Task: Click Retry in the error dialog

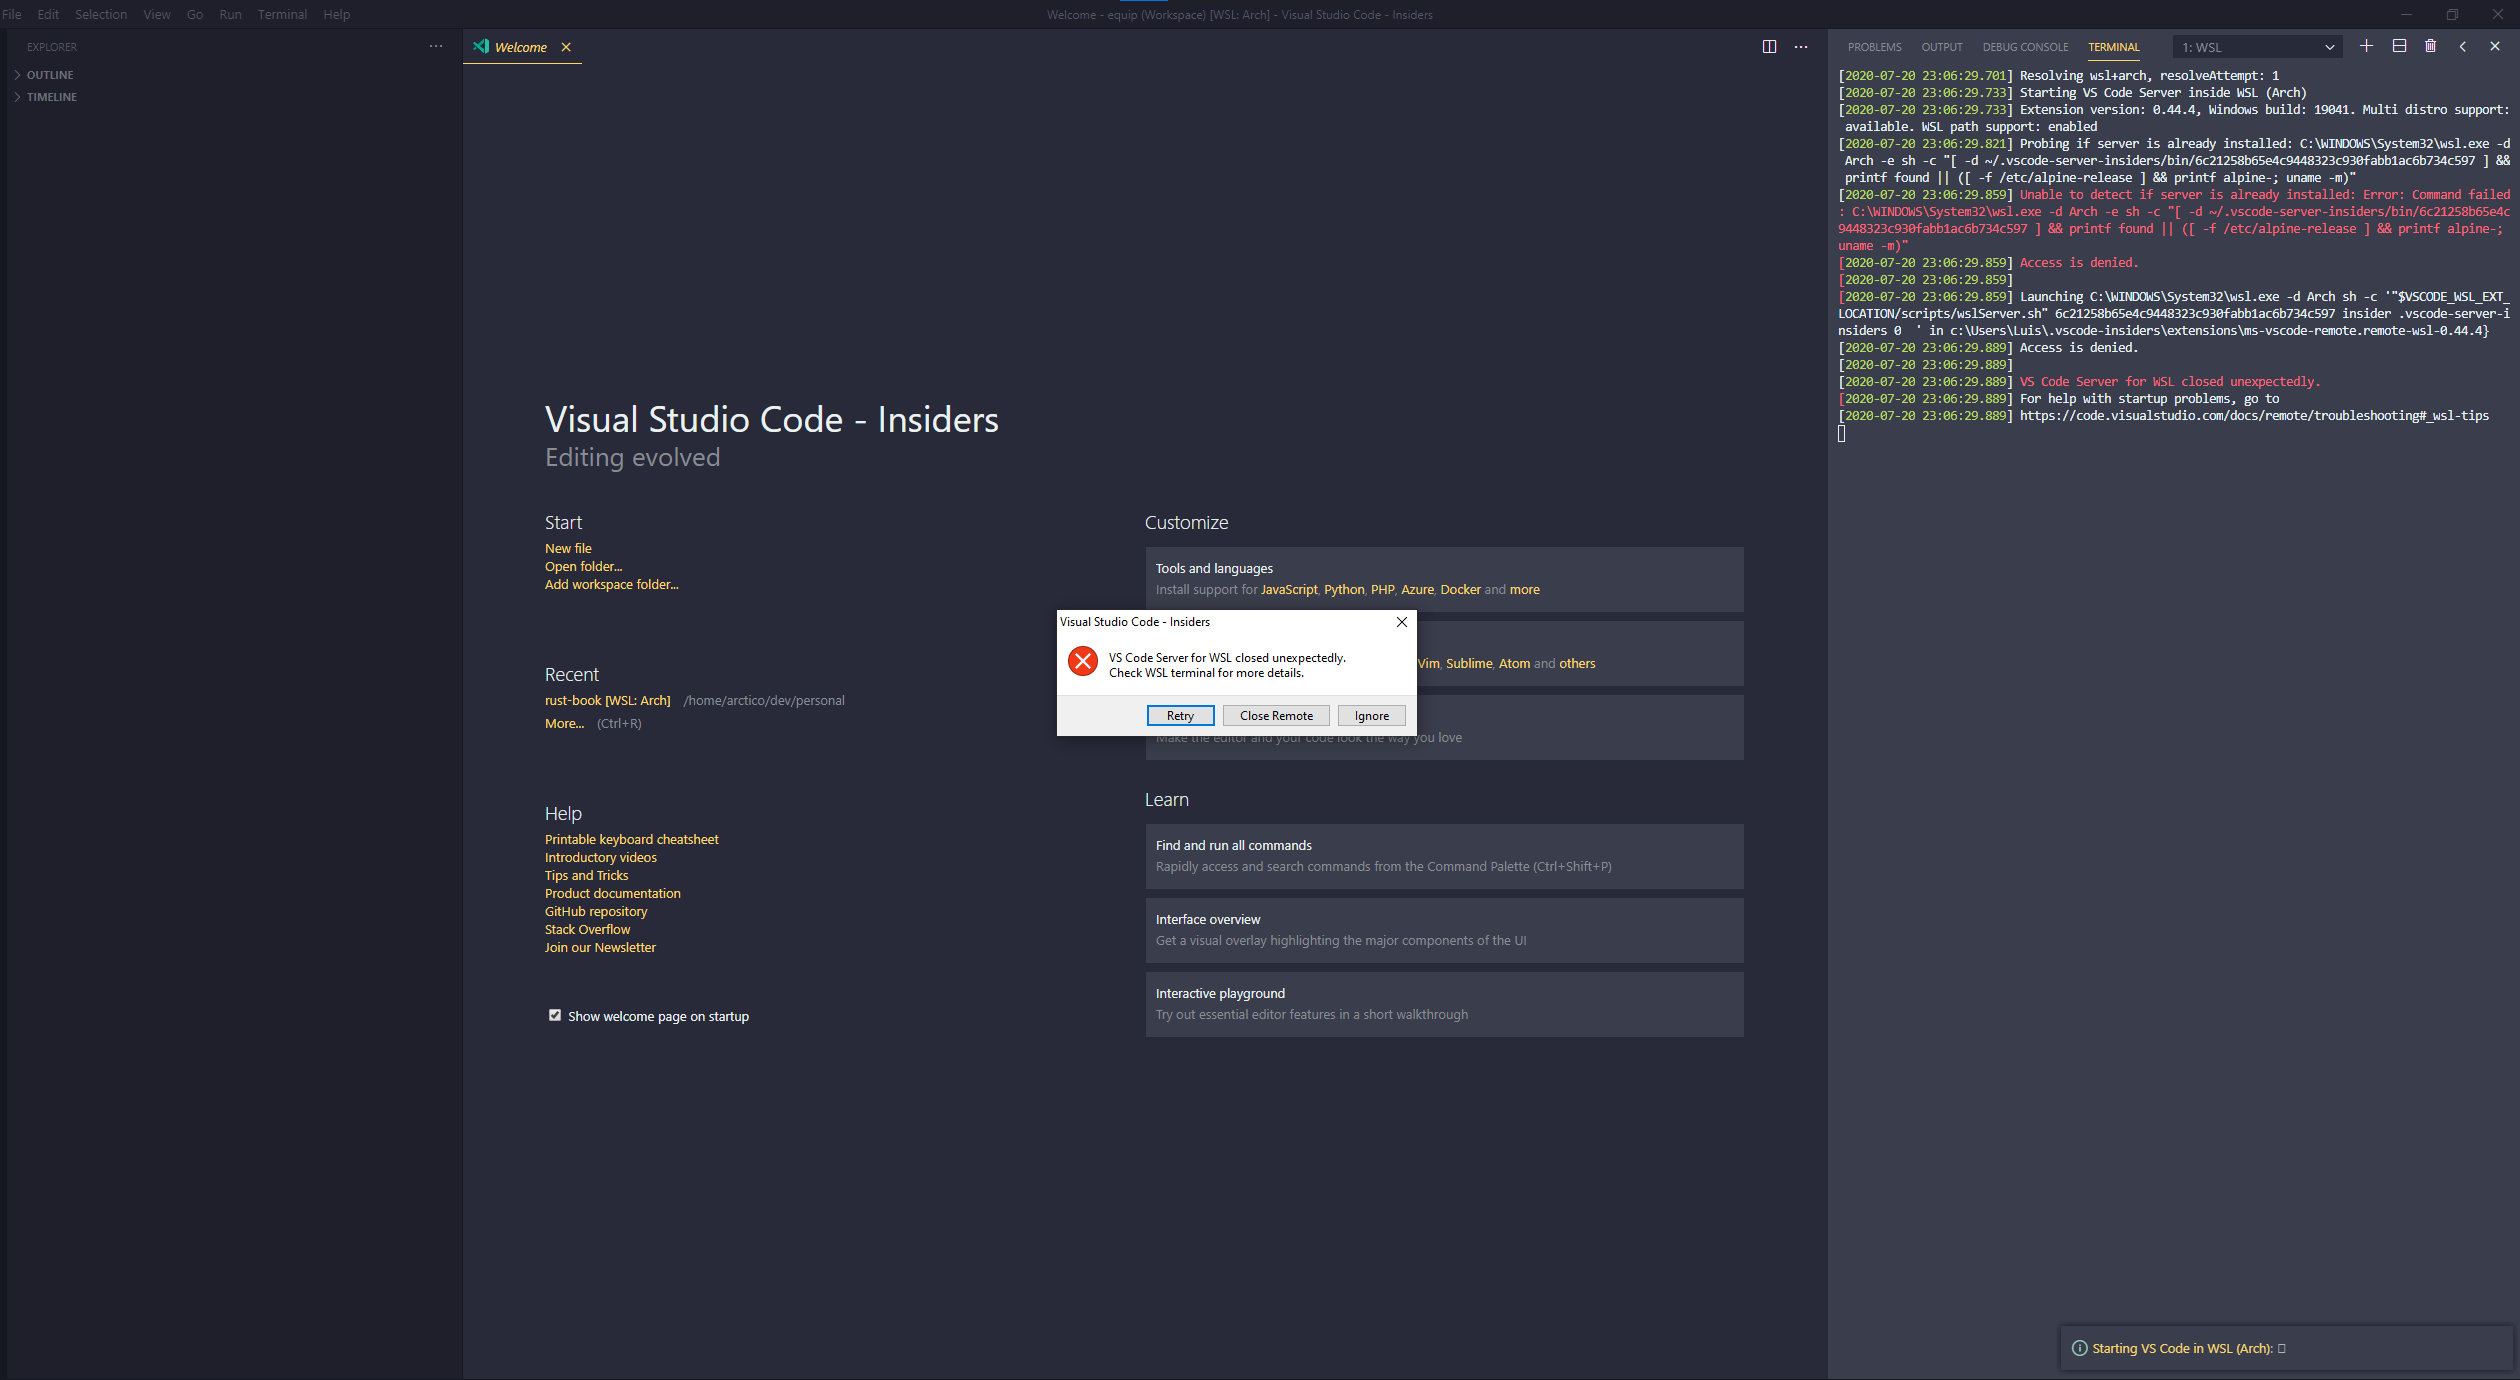Action: pos(1180,716)
